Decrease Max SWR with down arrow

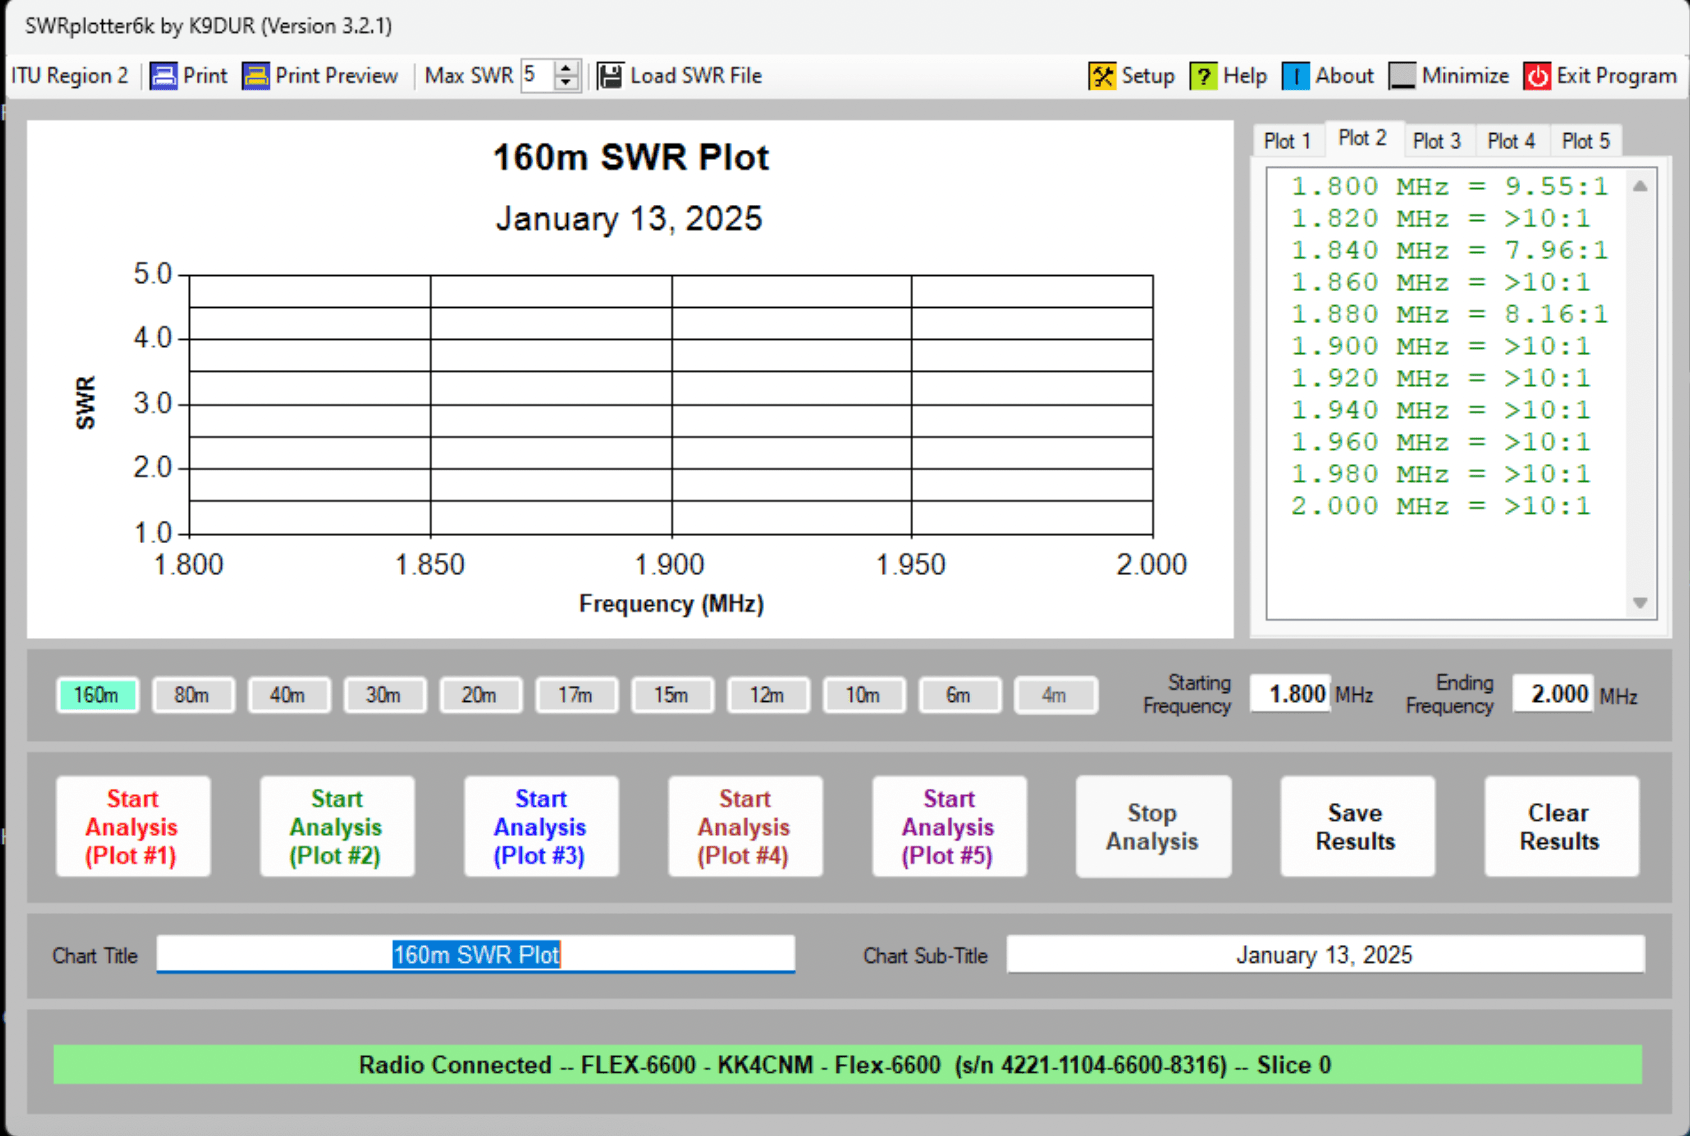click(566, 83)
